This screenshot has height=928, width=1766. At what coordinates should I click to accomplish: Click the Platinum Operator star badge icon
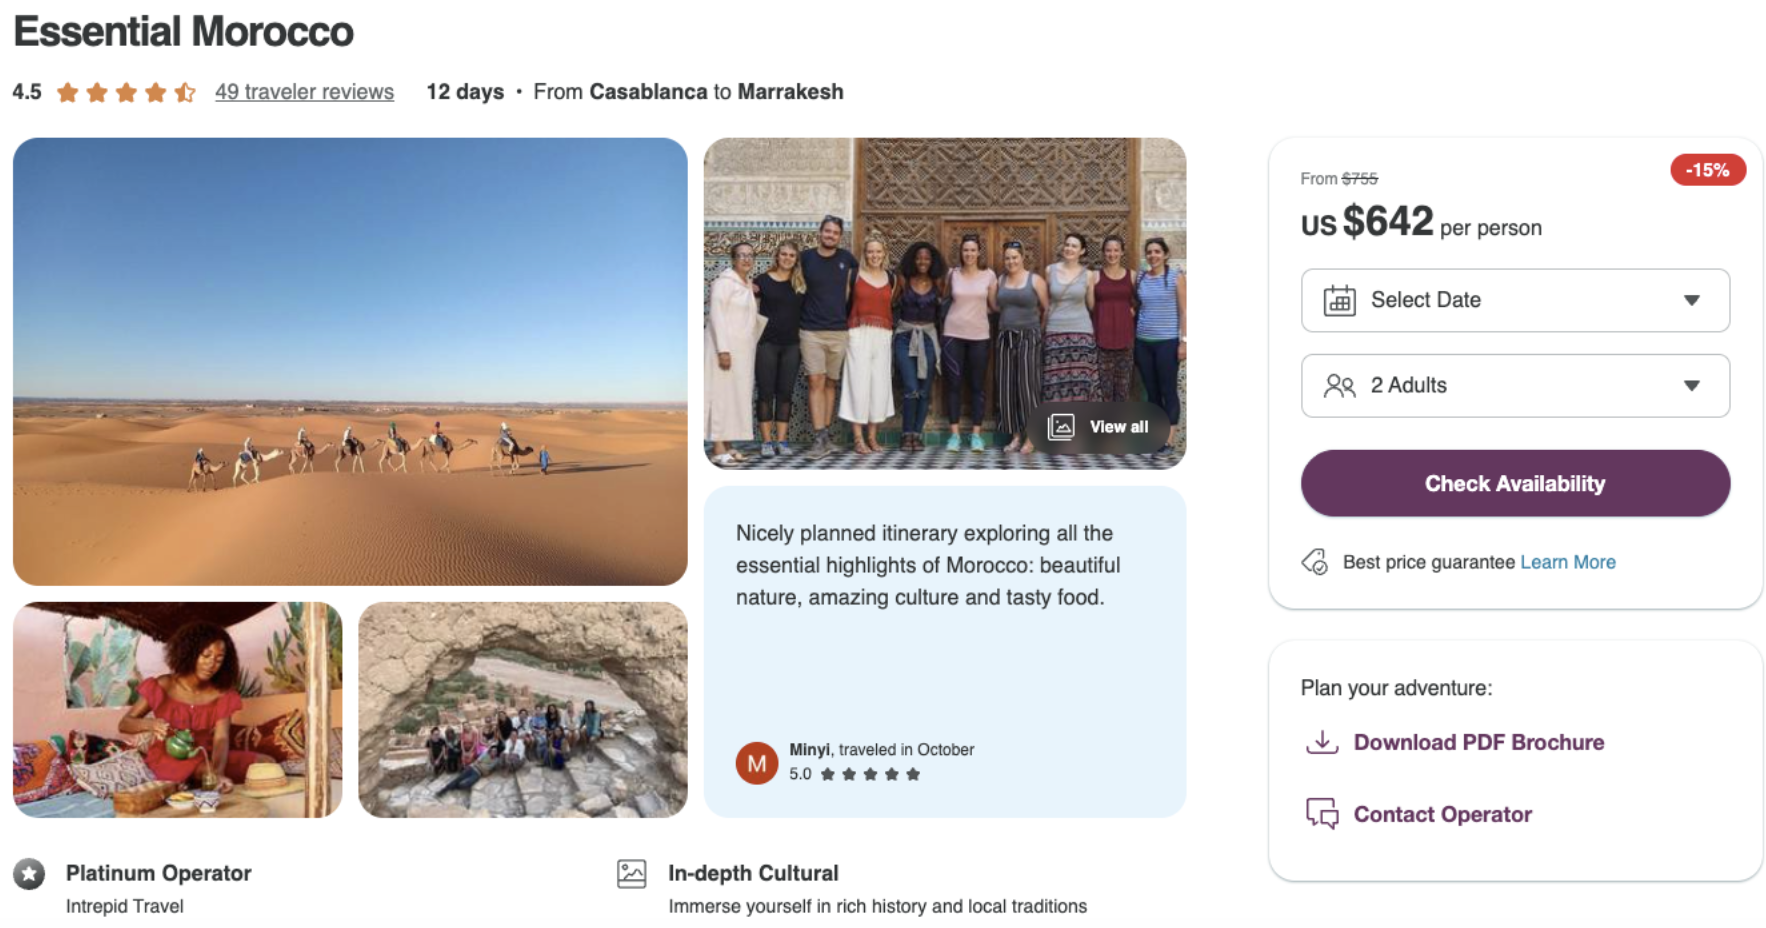click(x=30, y=876)
